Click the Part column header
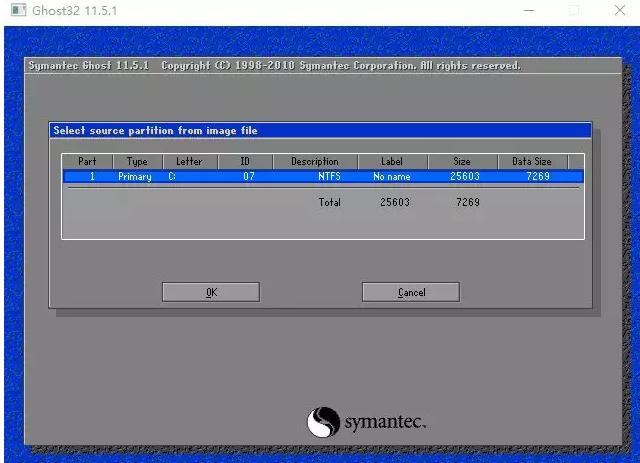Viewport: 640px width, 463px height. point(87,161)
